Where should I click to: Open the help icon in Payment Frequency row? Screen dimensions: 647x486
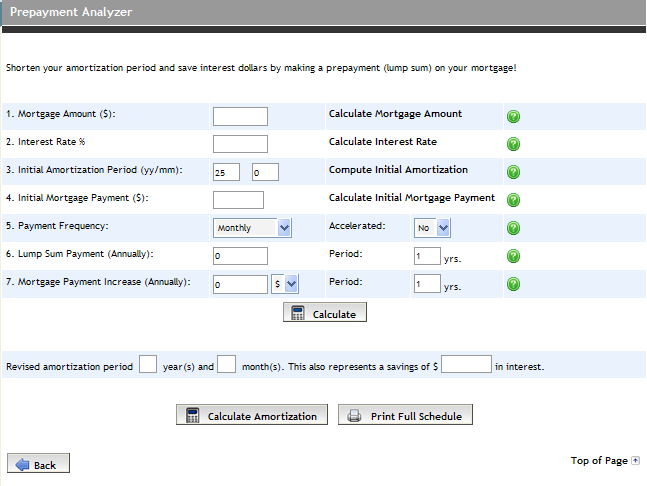(513, 228)
